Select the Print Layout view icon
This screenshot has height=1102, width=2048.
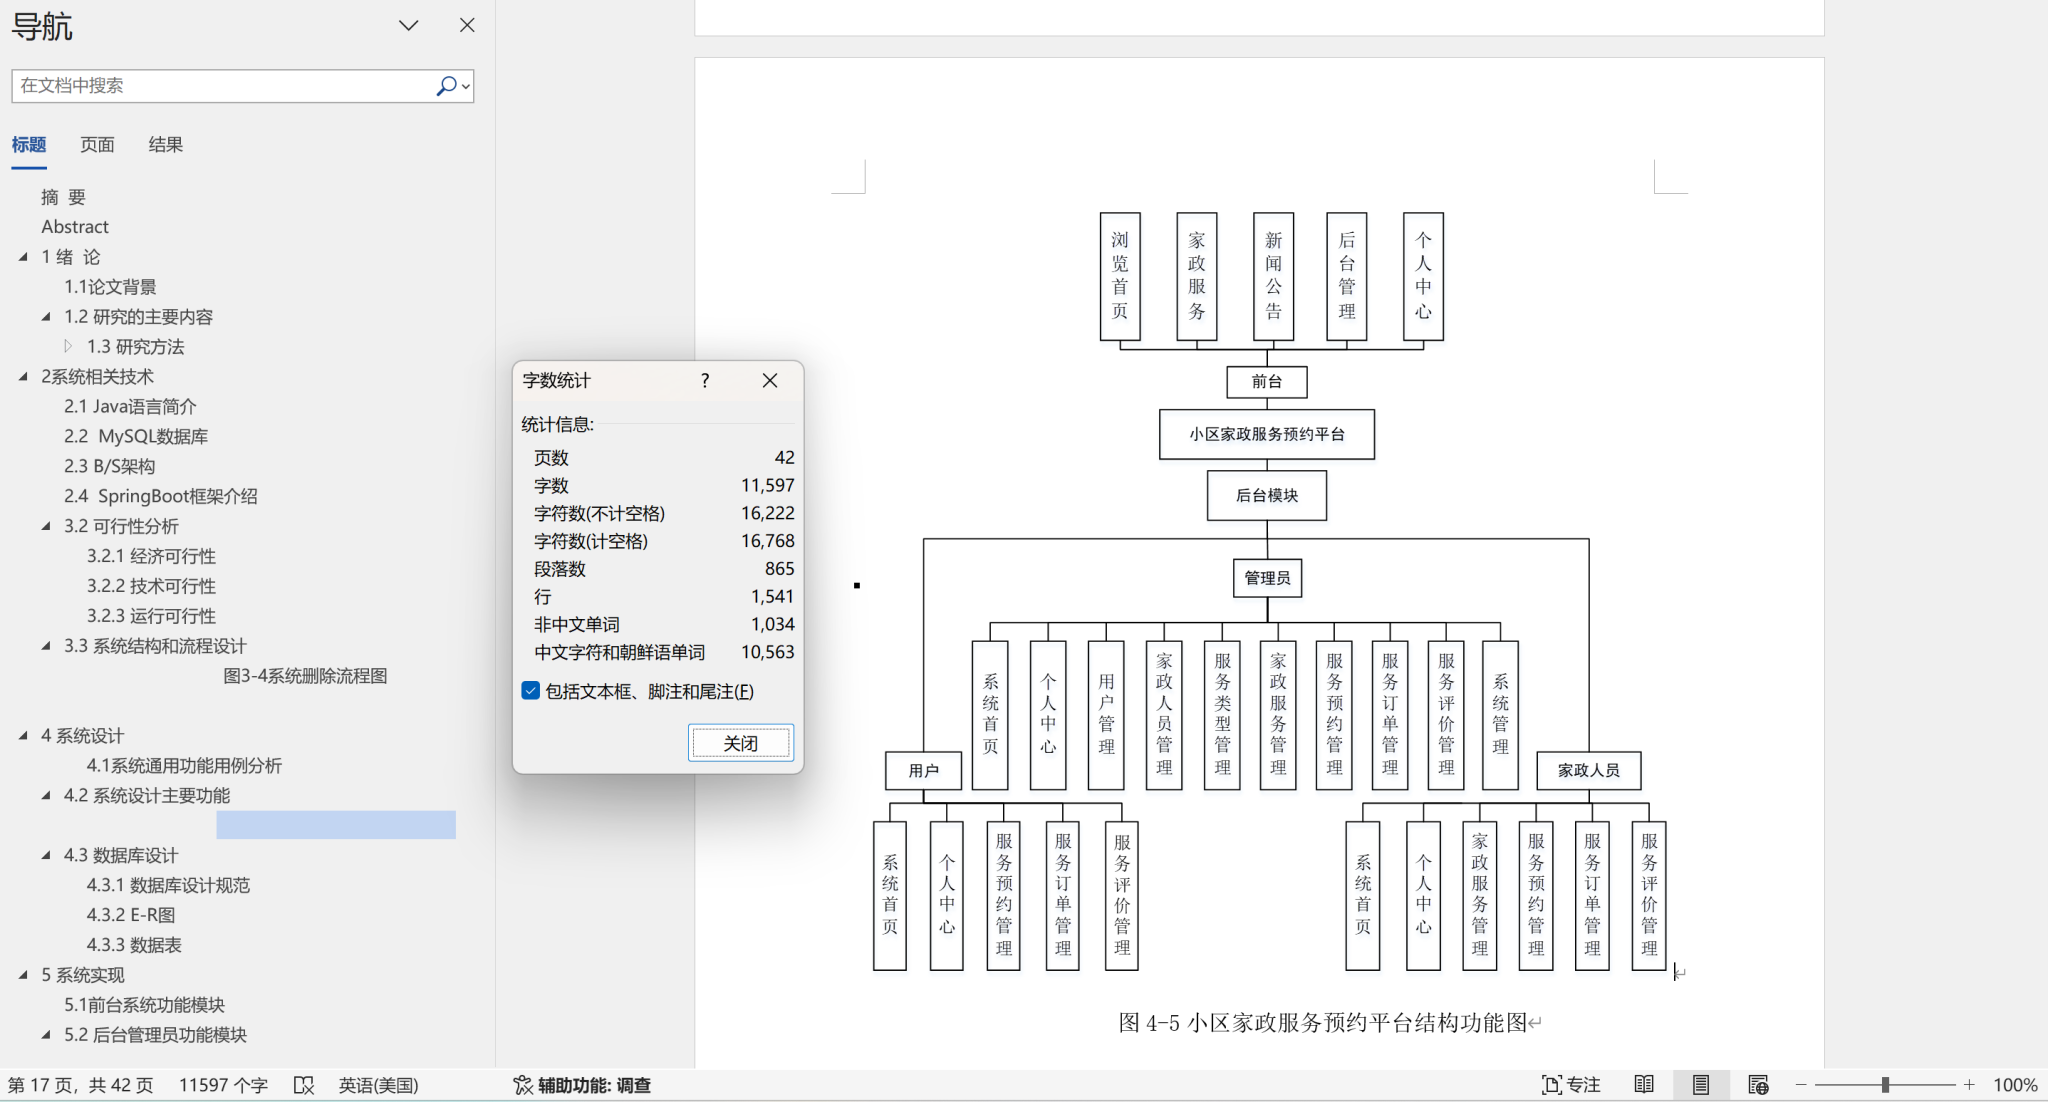click(x=1701, y=1085)
